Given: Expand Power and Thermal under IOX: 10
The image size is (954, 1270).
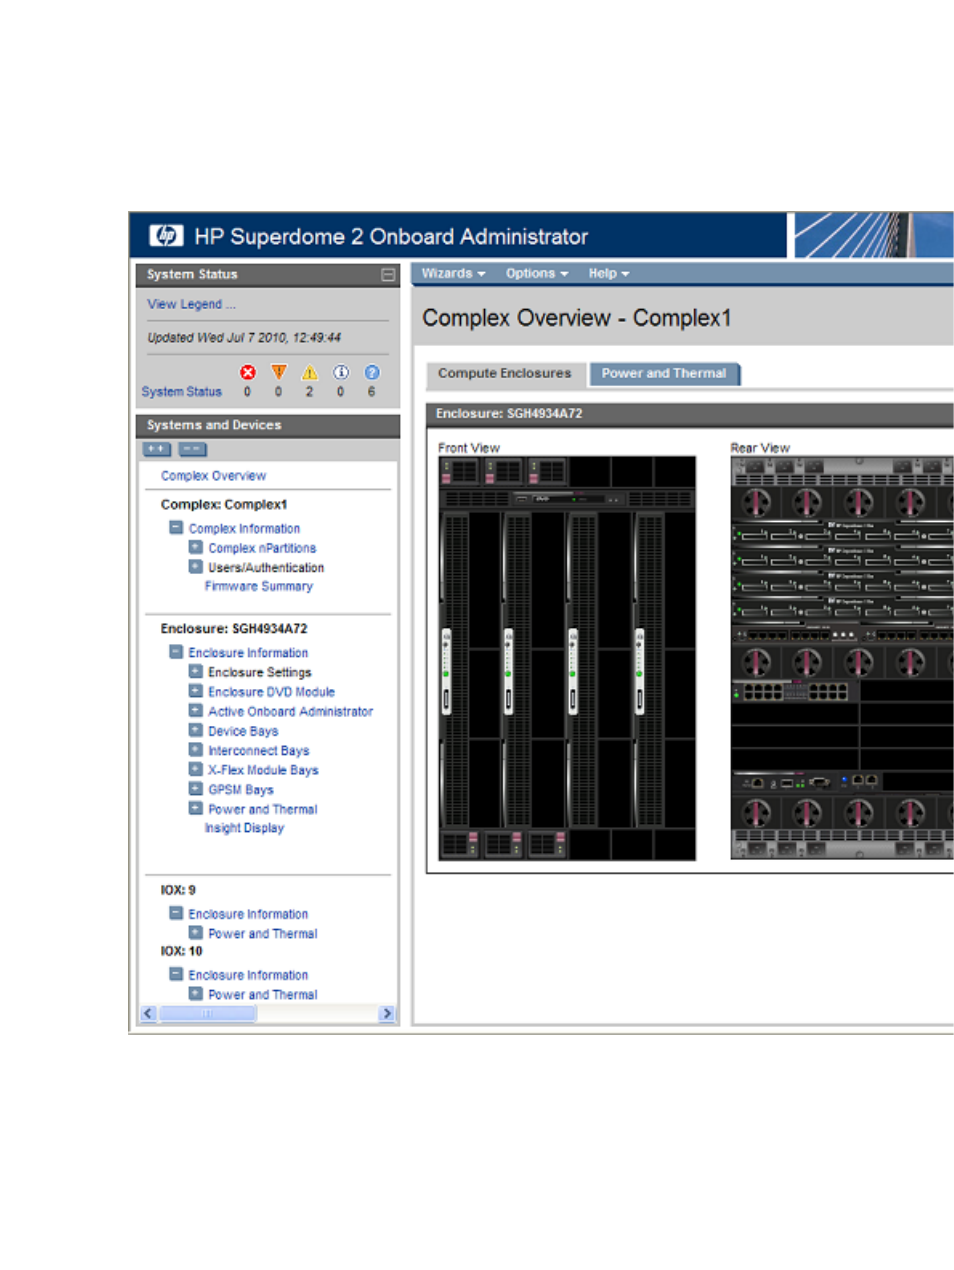Looking at the screenshot, I should (x=196, y=994).
